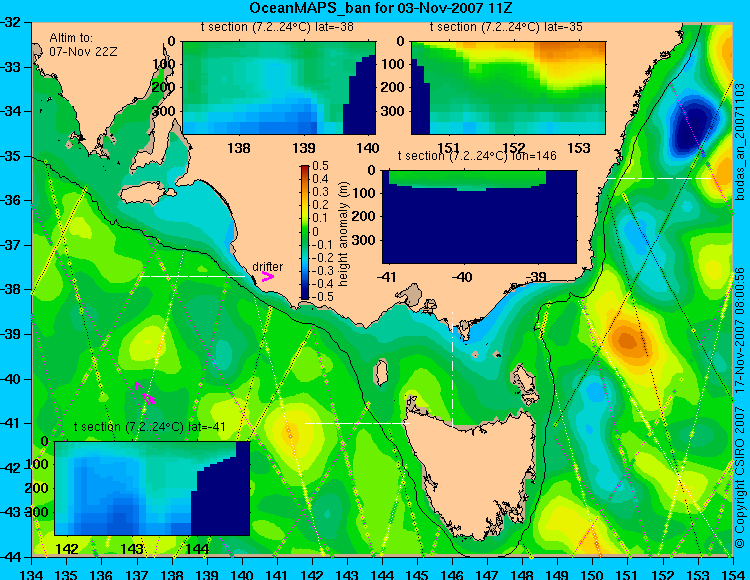Select the 'Altim to: 07-Nov 22Z' note
The image size is (750, 580).
(83, 44)
